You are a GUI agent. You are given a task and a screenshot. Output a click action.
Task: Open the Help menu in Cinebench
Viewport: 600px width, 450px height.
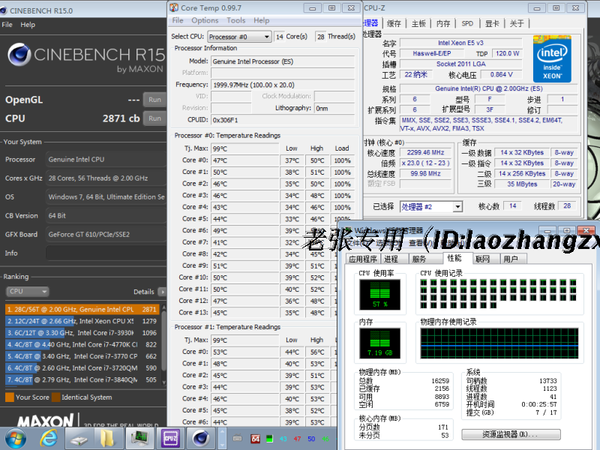(x=27, y=23)
